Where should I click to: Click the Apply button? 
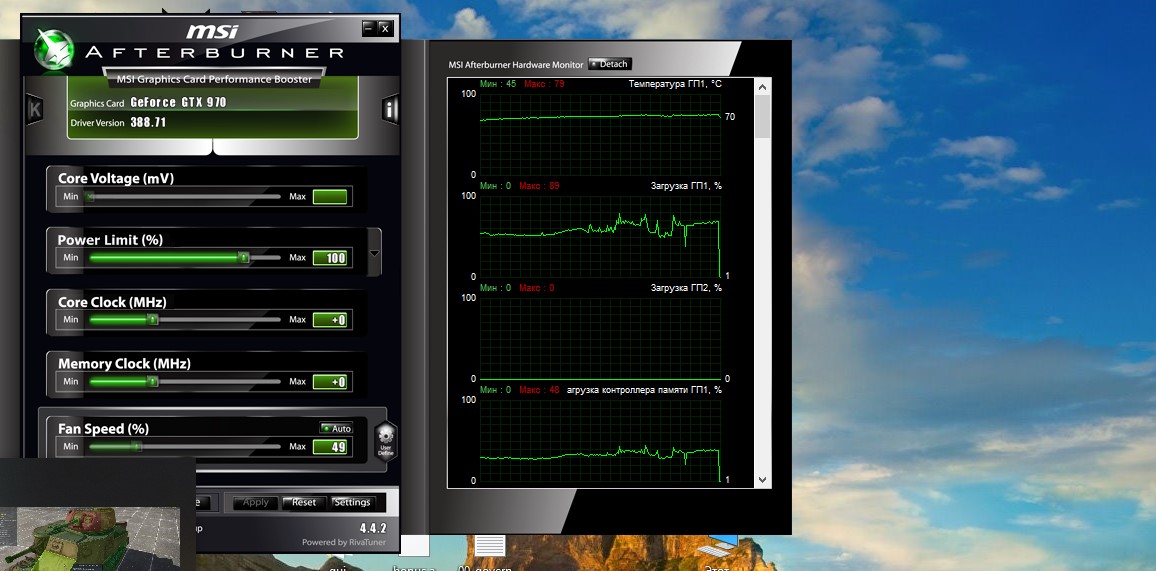256,502
